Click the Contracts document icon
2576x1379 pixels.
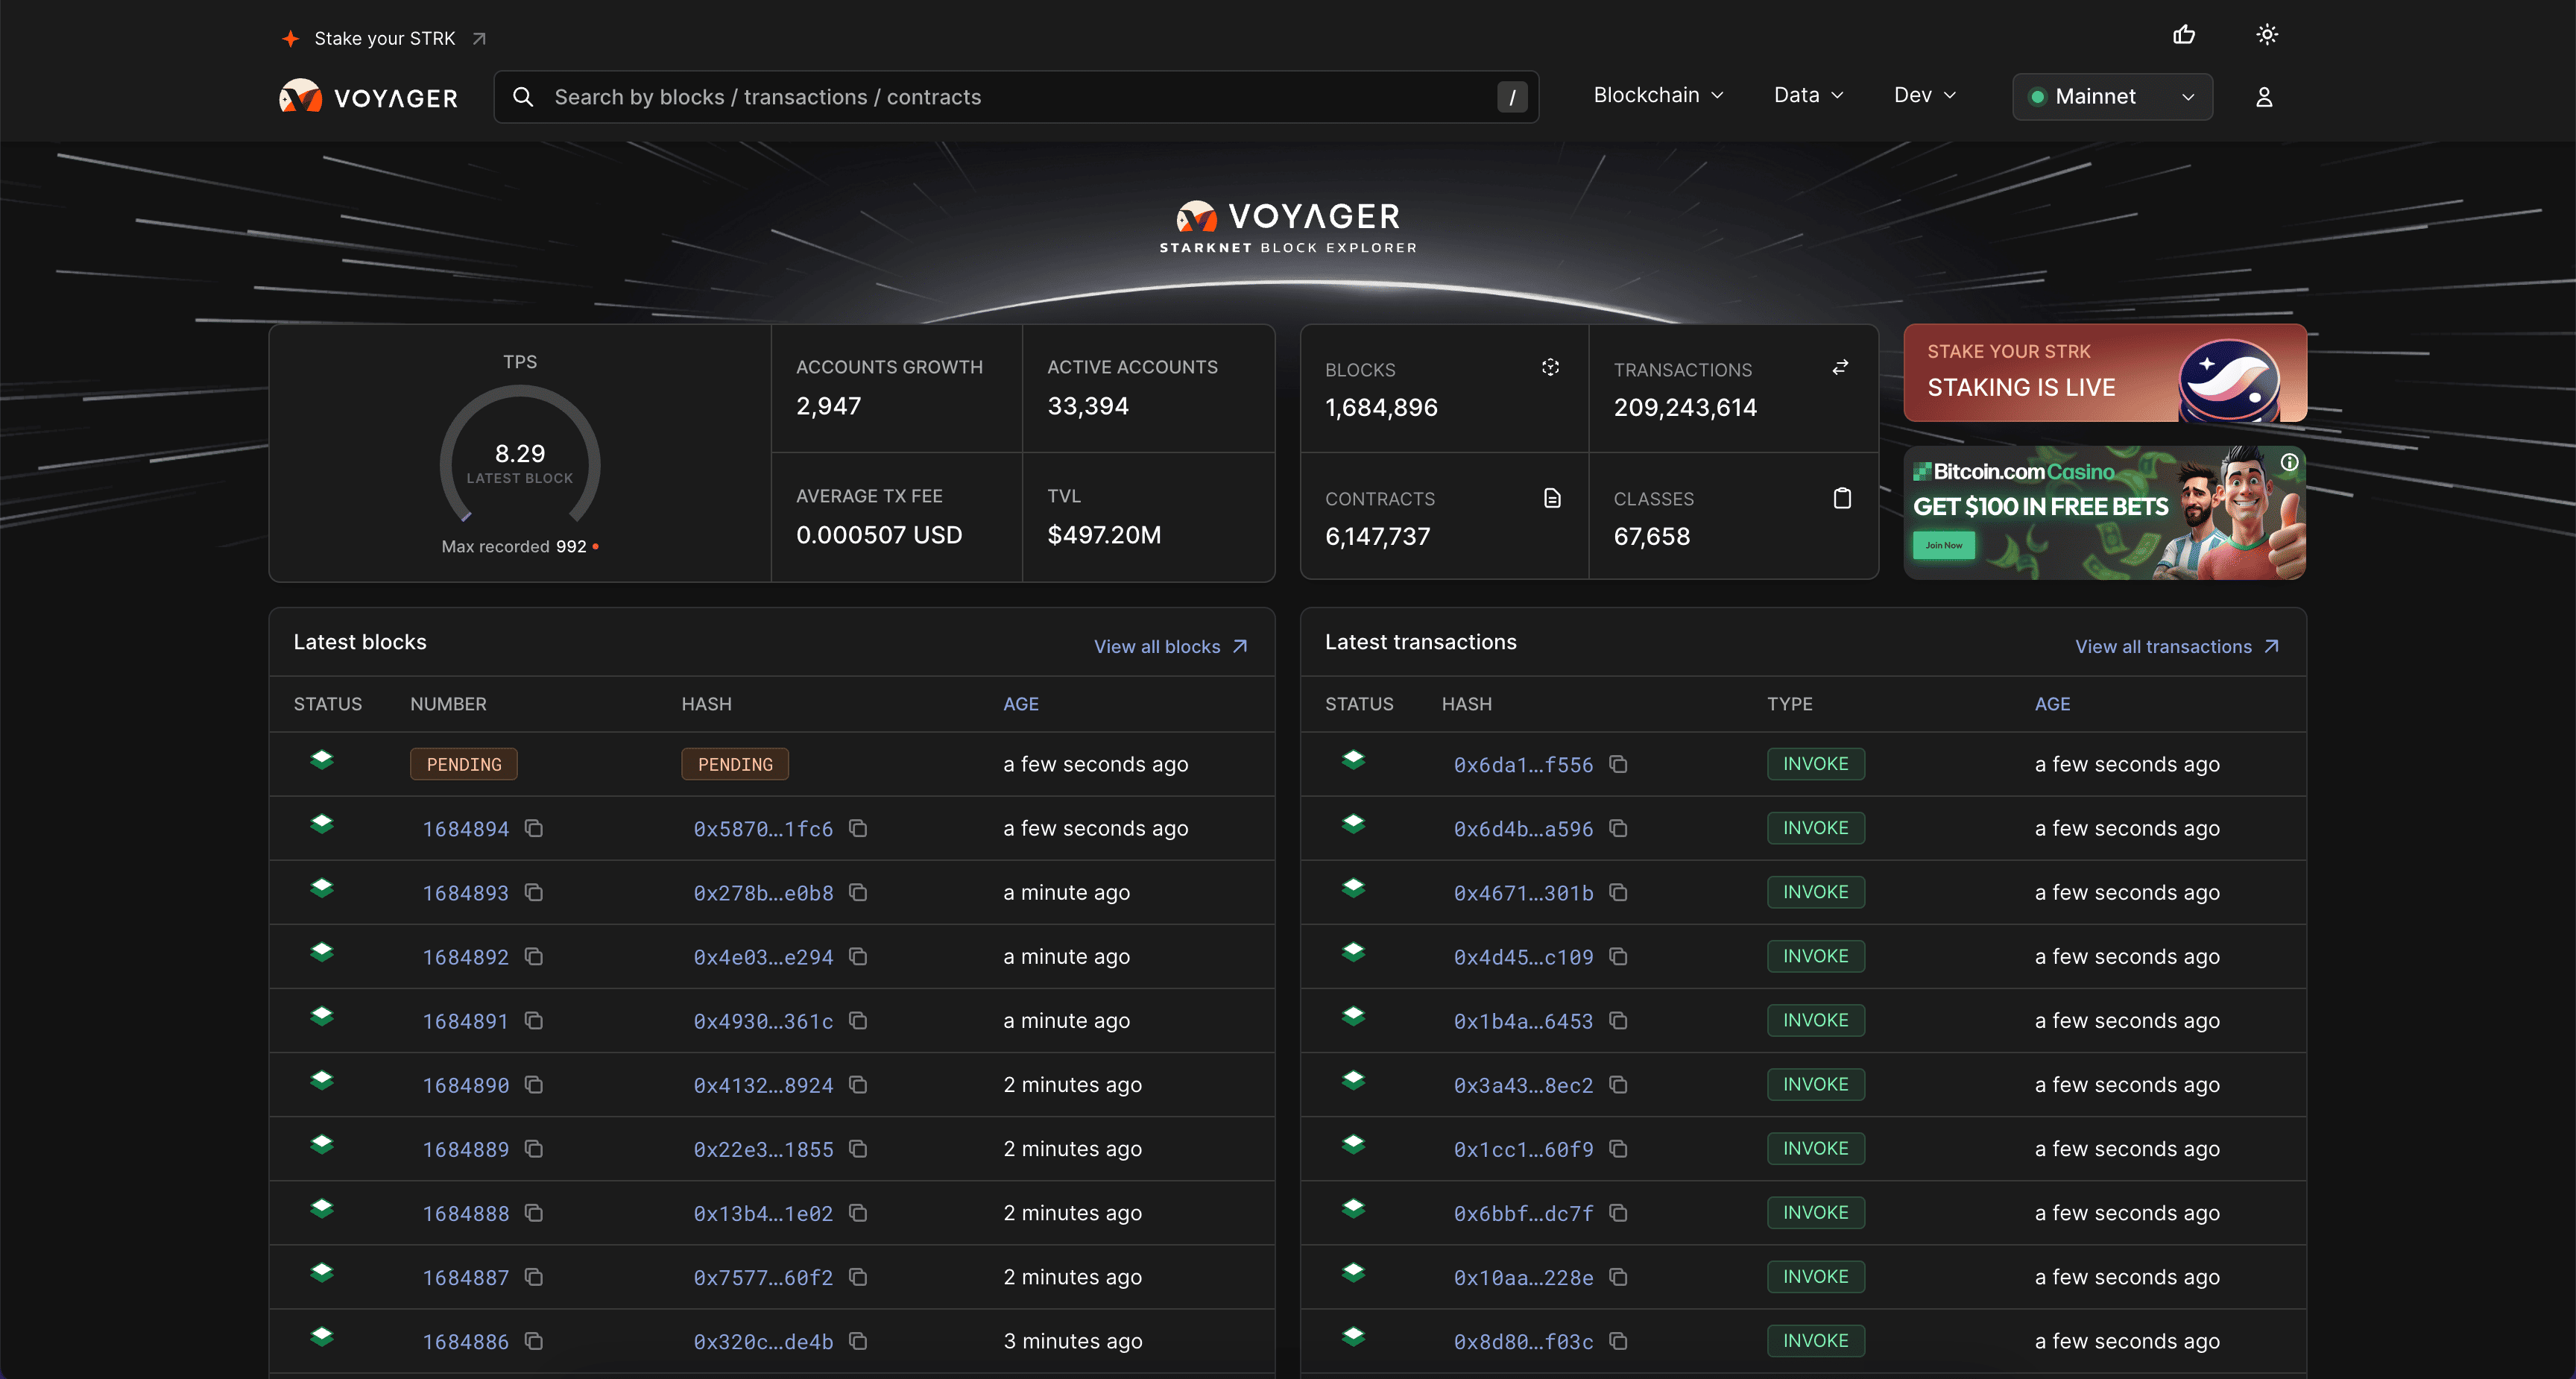coord(1552,498)
